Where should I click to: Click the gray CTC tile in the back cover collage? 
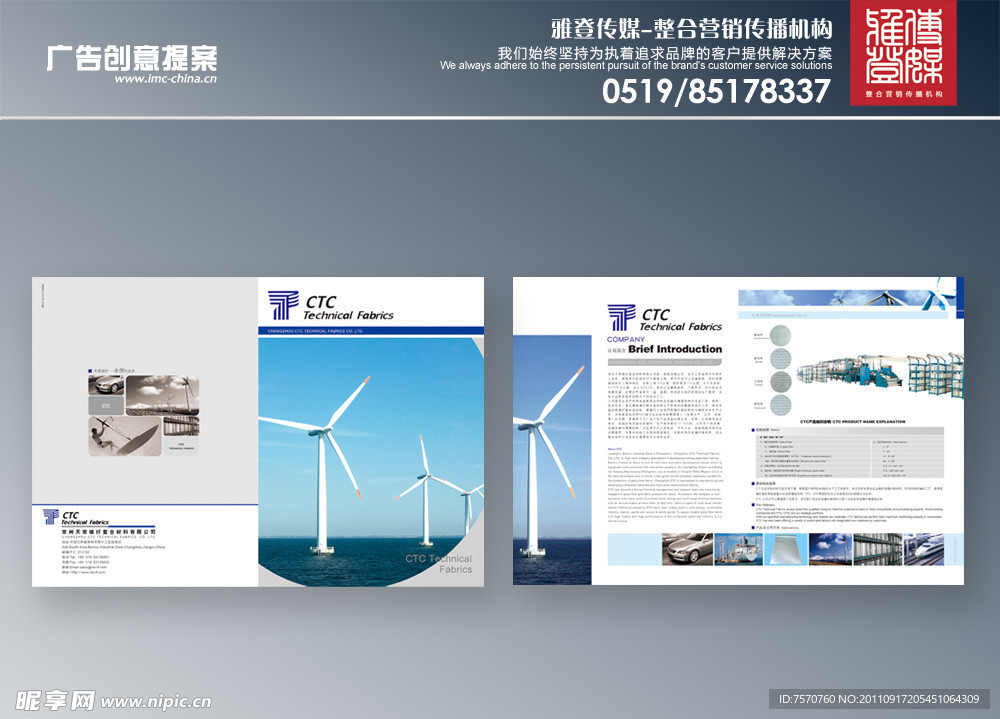point(107,406)
